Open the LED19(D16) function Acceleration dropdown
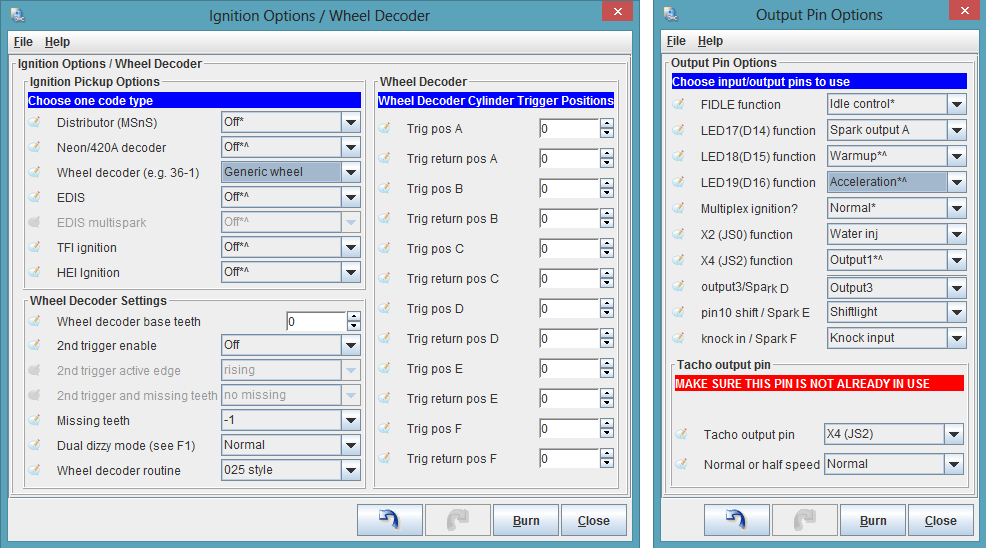Screen dimensions: 986x548 pos(897,182)
